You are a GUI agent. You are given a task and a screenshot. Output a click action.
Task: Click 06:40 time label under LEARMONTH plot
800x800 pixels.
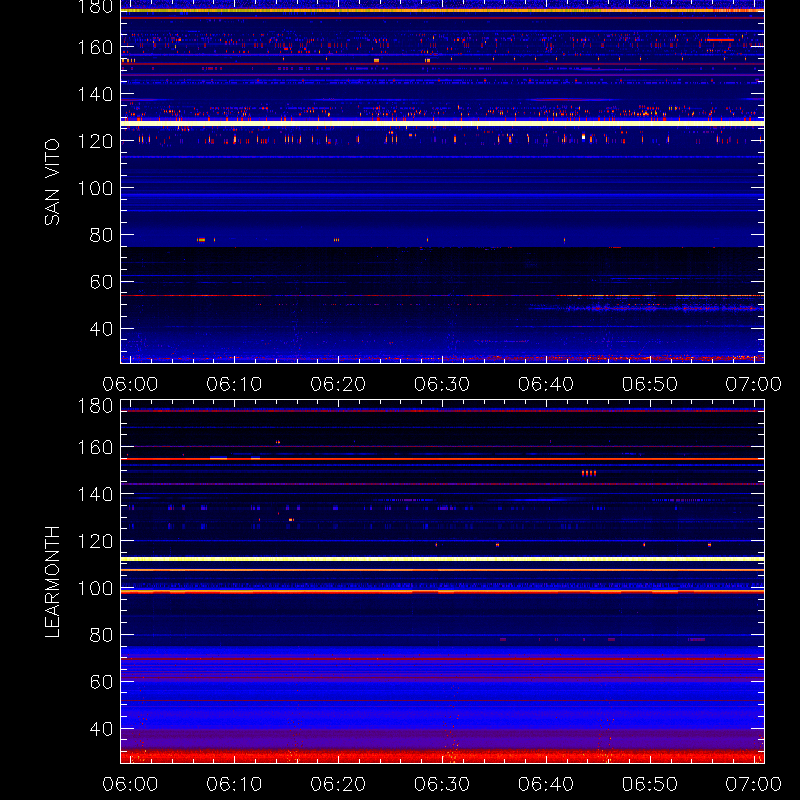coord(546,784)
